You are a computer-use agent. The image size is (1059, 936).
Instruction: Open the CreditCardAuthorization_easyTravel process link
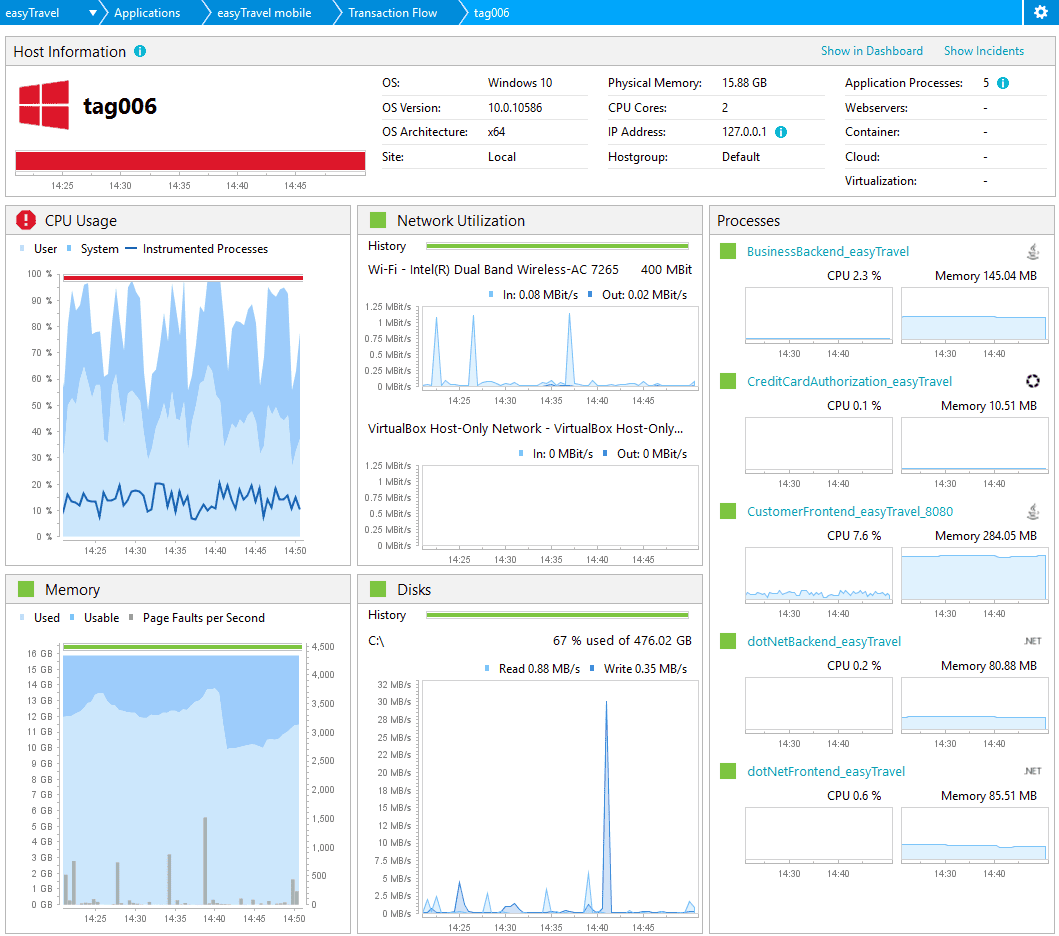[x=849, y=382]
